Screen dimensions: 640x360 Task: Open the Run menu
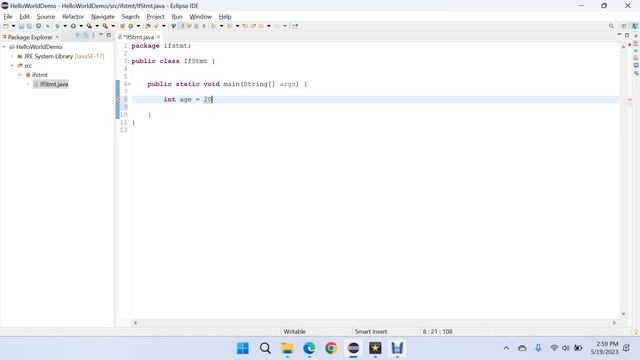click(x=177, y=17)
